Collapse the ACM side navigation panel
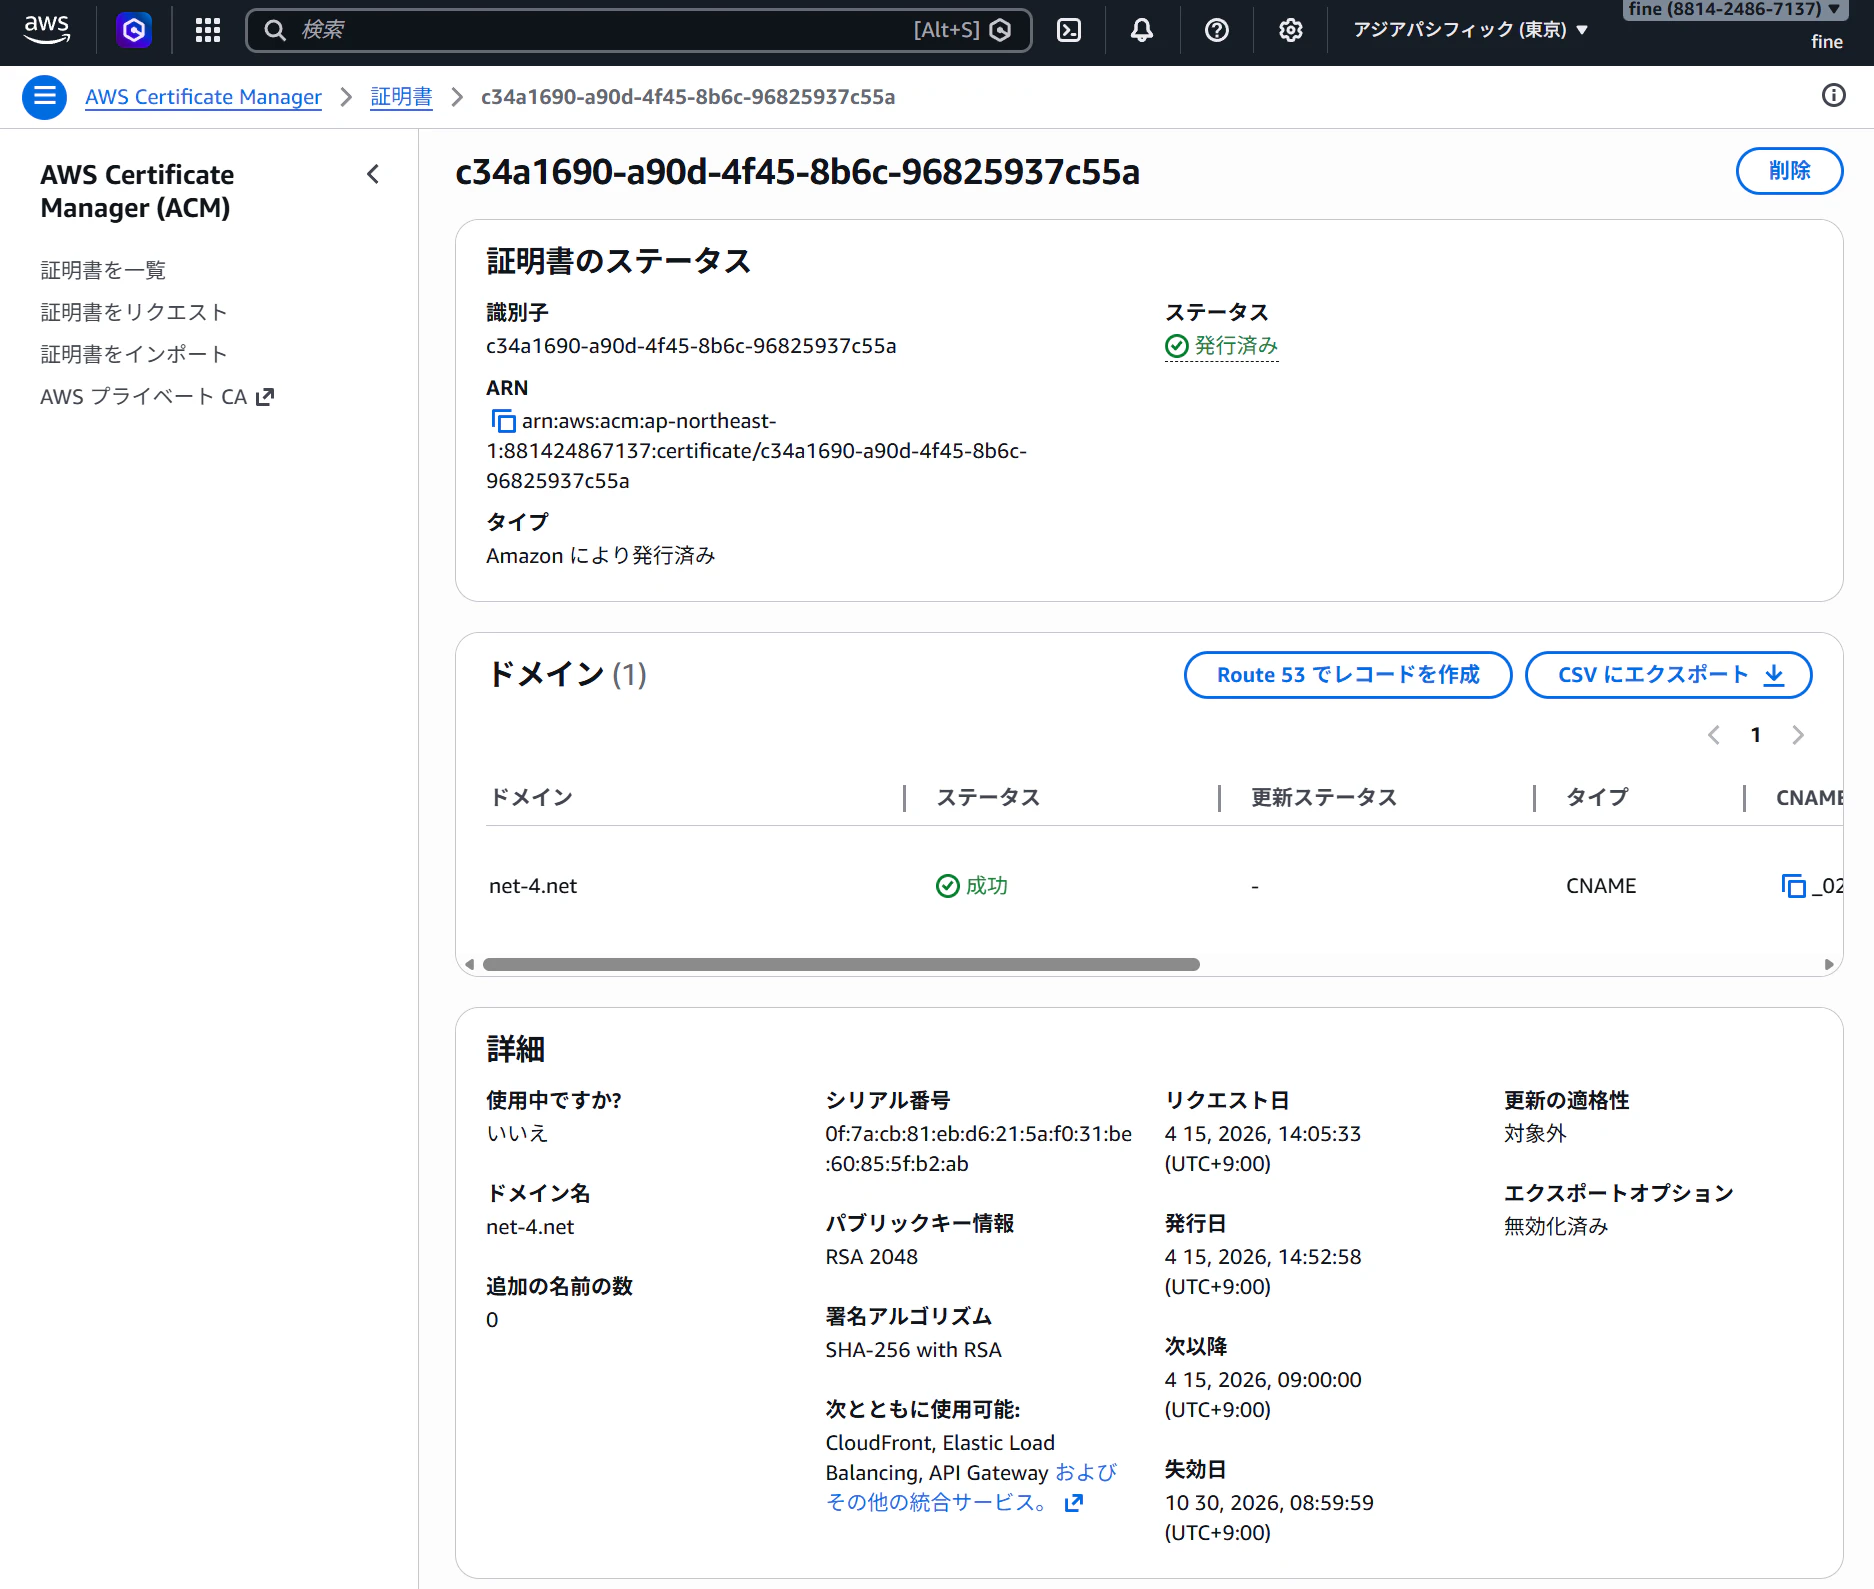The height and width of the screenshot is (1589, 1874). click(373, 175)
